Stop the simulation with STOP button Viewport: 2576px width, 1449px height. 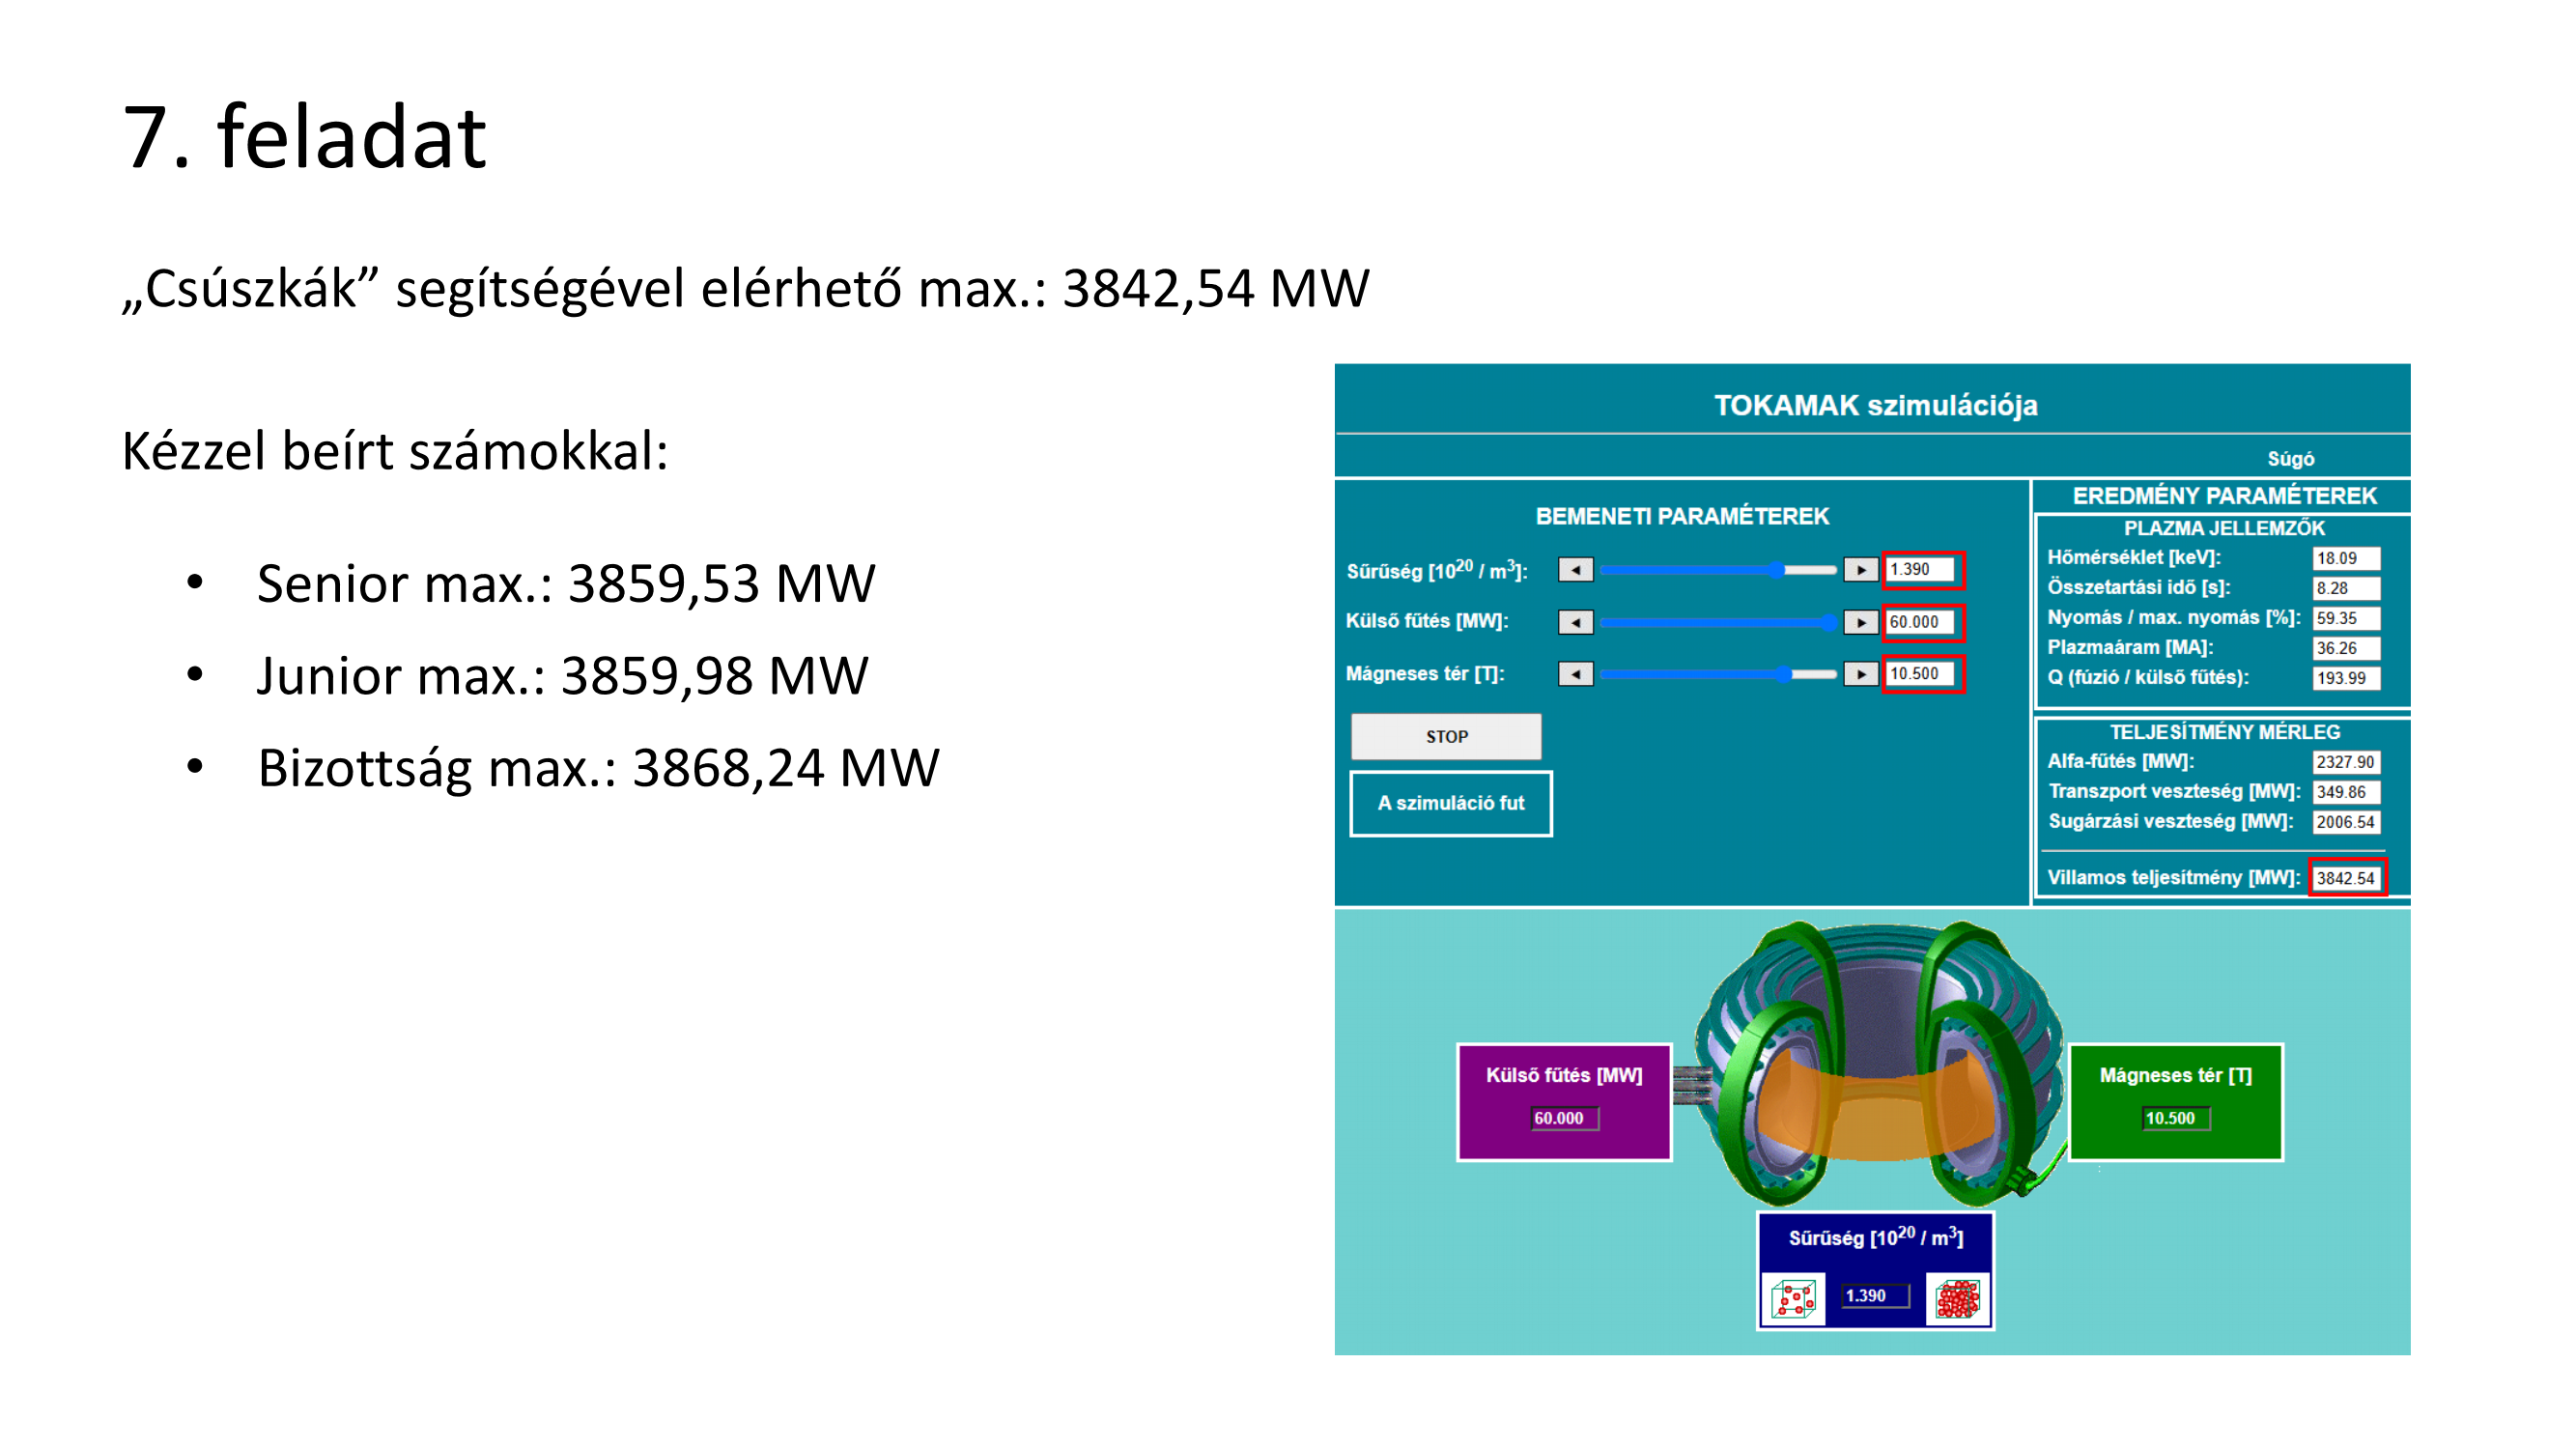[x=1446, y=736]
